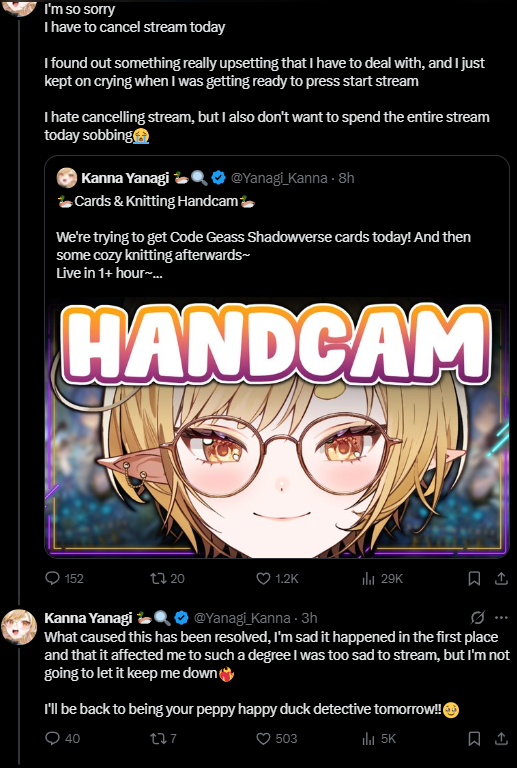View analytics showing 29K views

(382, 578)
